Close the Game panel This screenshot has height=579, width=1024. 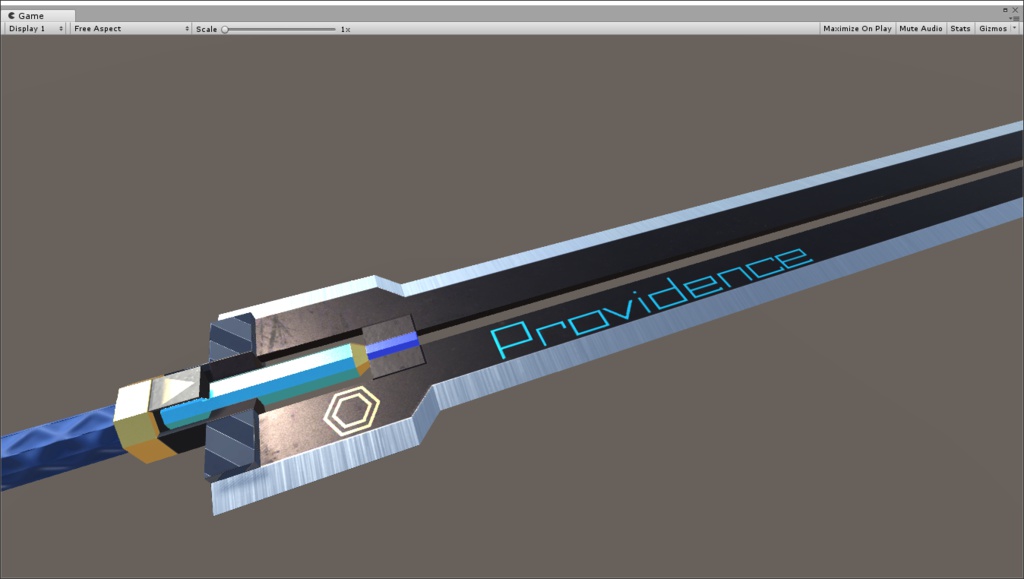(x=1015, y=10)
